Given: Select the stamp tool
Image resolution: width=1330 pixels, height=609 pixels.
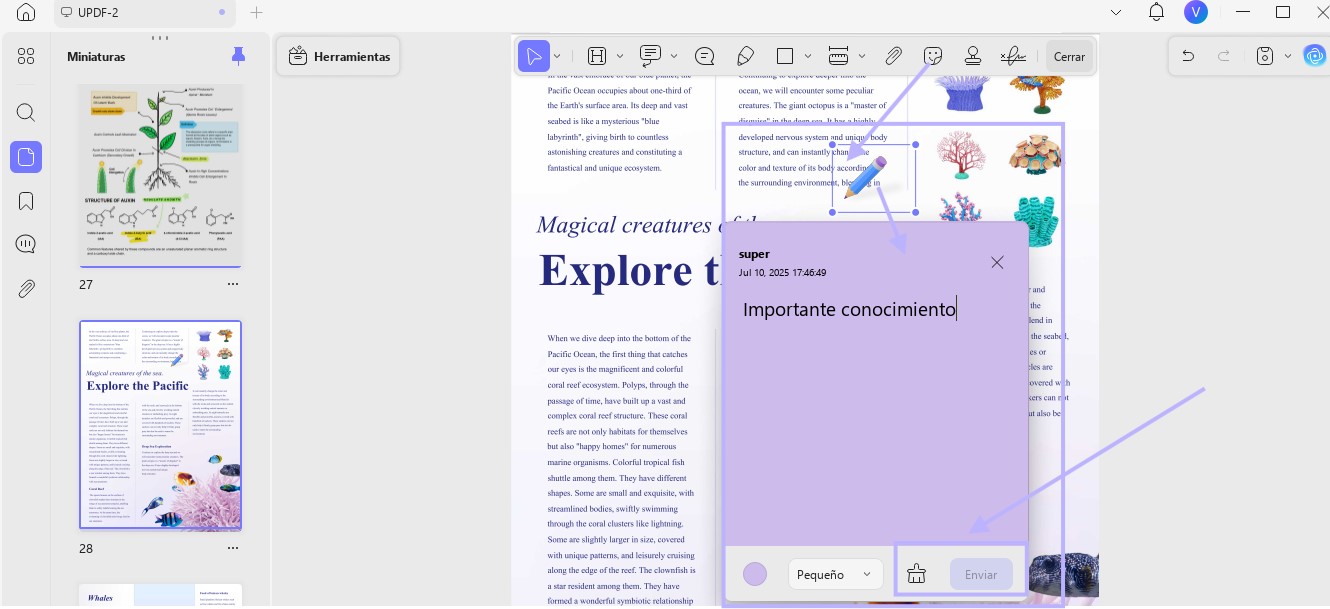Looking at the screenshot, I should pyautogui.click(x=972, y=56).
